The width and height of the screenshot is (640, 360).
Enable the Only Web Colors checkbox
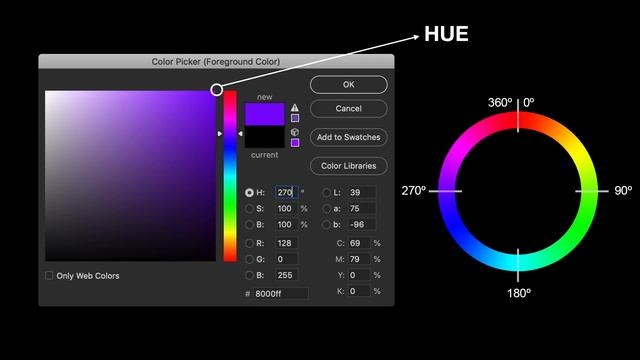point(49,276)
